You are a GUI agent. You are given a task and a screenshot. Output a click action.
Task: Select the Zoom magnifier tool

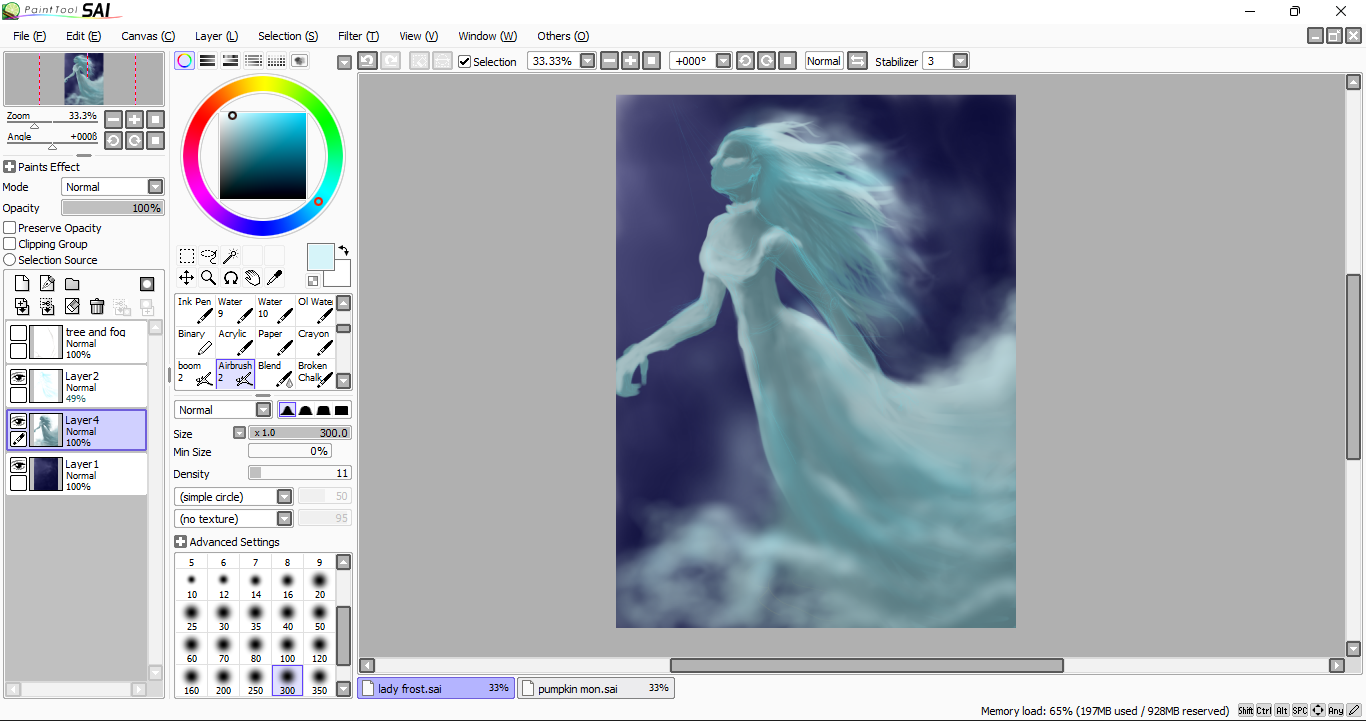[209, 278]
